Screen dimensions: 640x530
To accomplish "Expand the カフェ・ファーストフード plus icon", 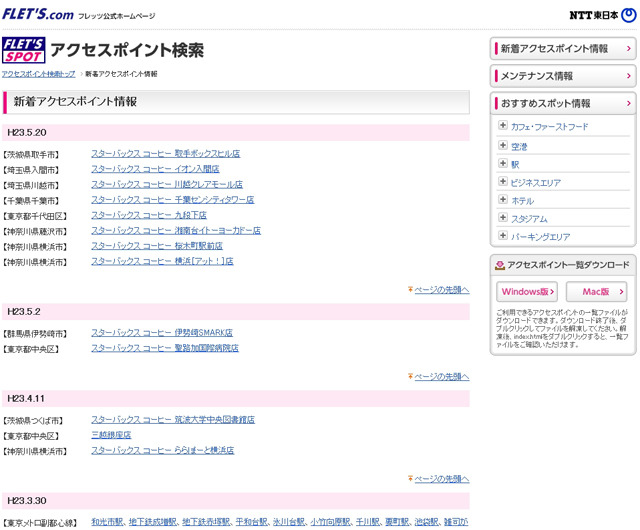I will tap(503, 125).
